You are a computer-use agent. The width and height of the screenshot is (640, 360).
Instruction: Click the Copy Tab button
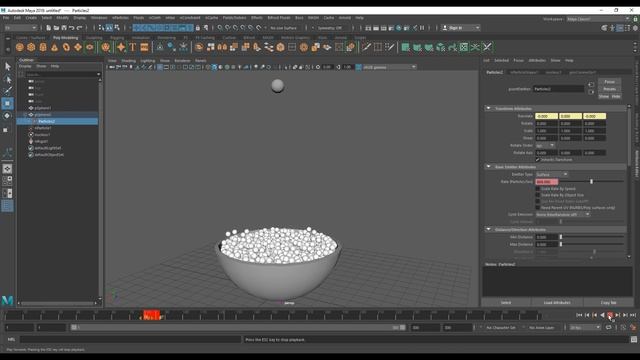coord(608,302)
